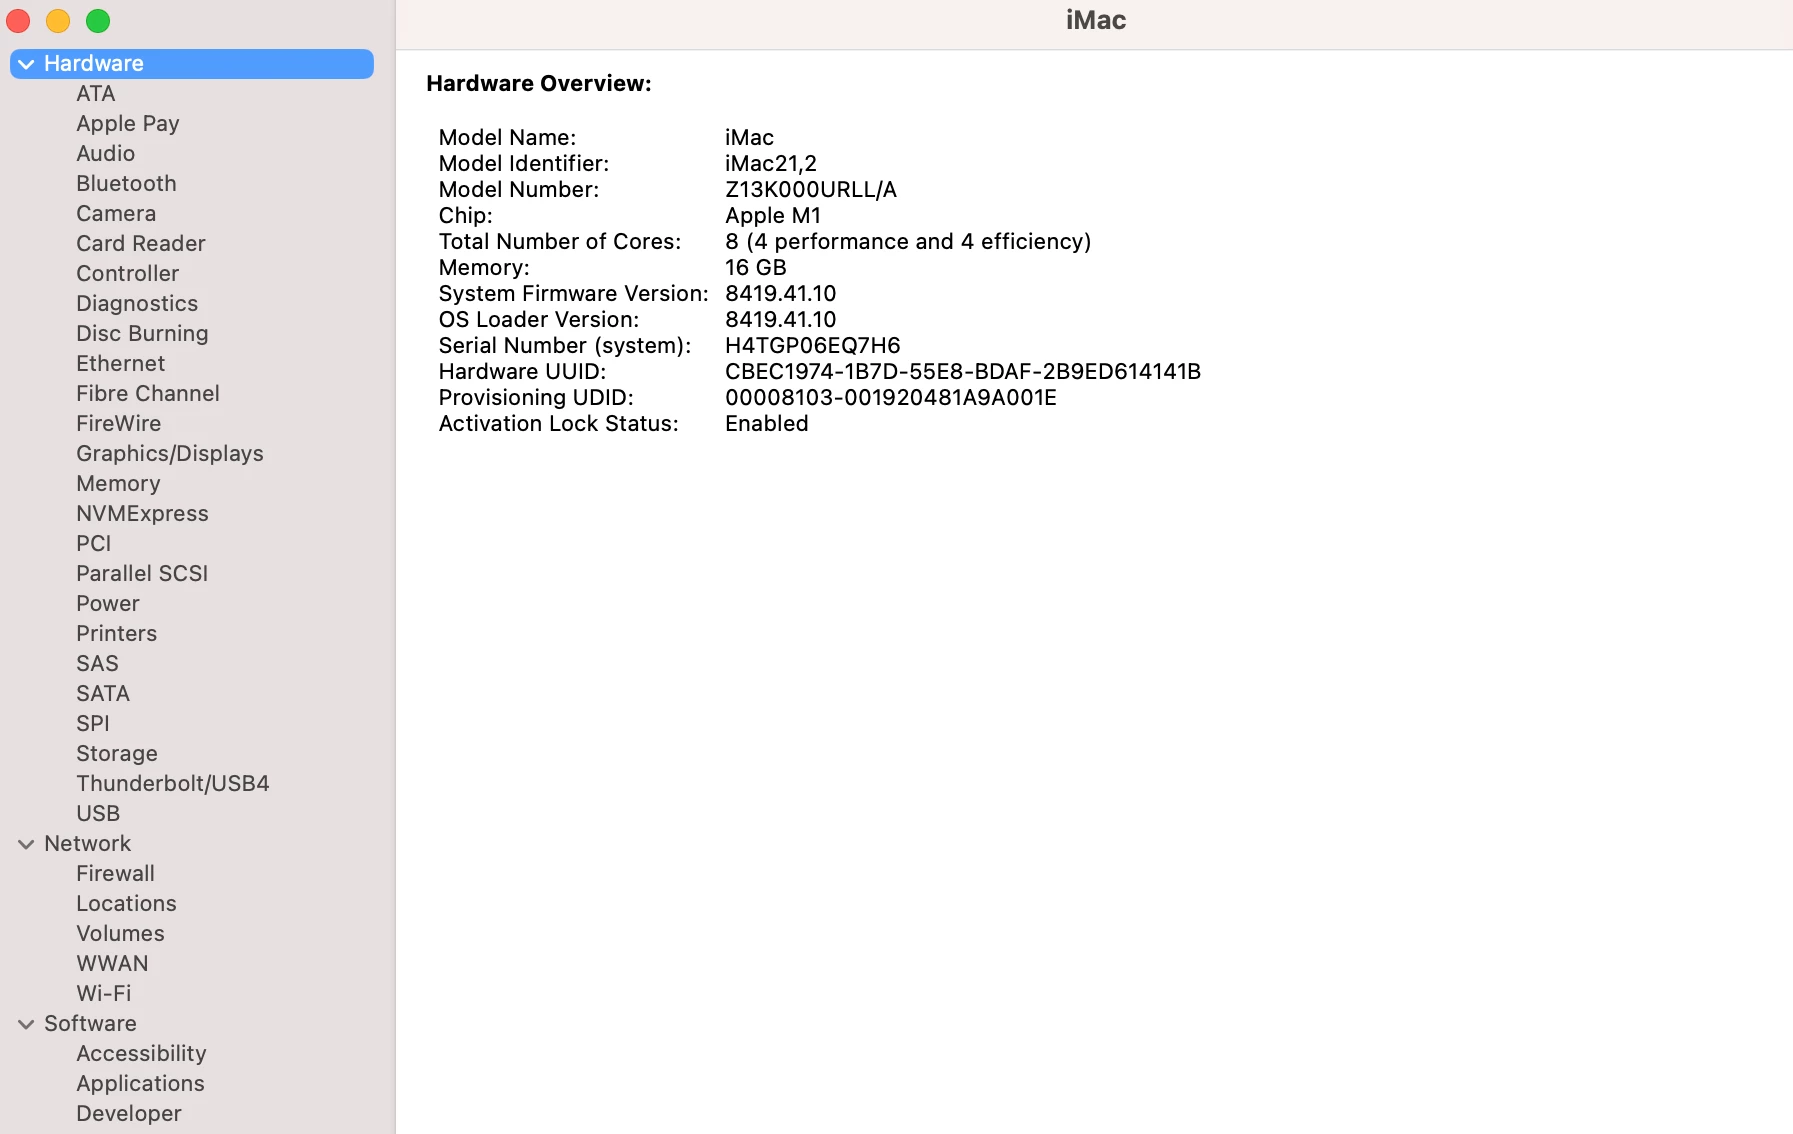Open Parallel SCSI in the sidebar
The width and height of the screenshot is (1793, 1134).
point(142,574)
